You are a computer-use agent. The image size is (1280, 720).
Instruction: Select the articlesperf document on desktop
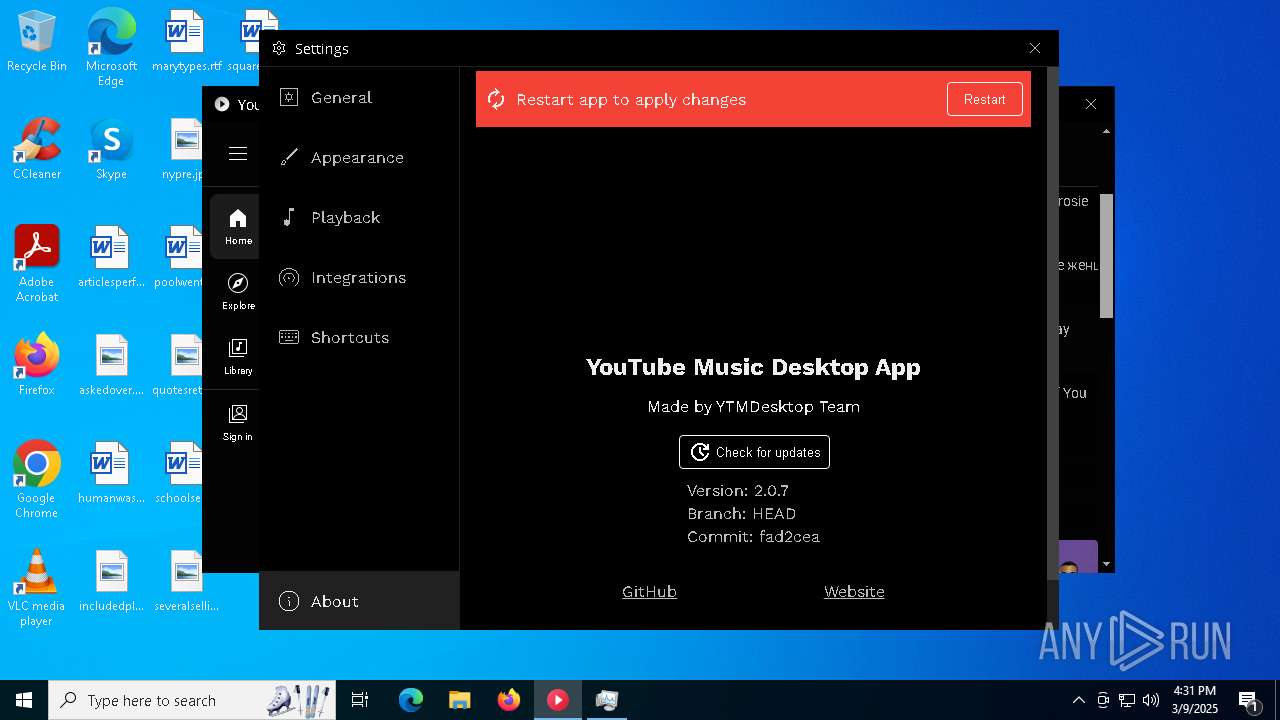pyautogui.click(x=111, y=257)
